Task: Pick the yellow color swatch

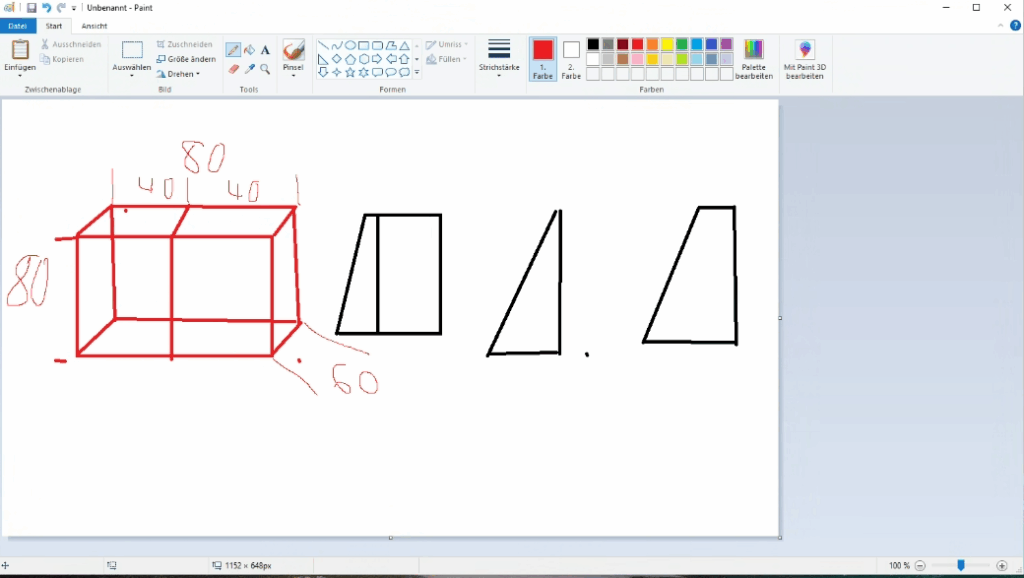Action: [667, 44]
